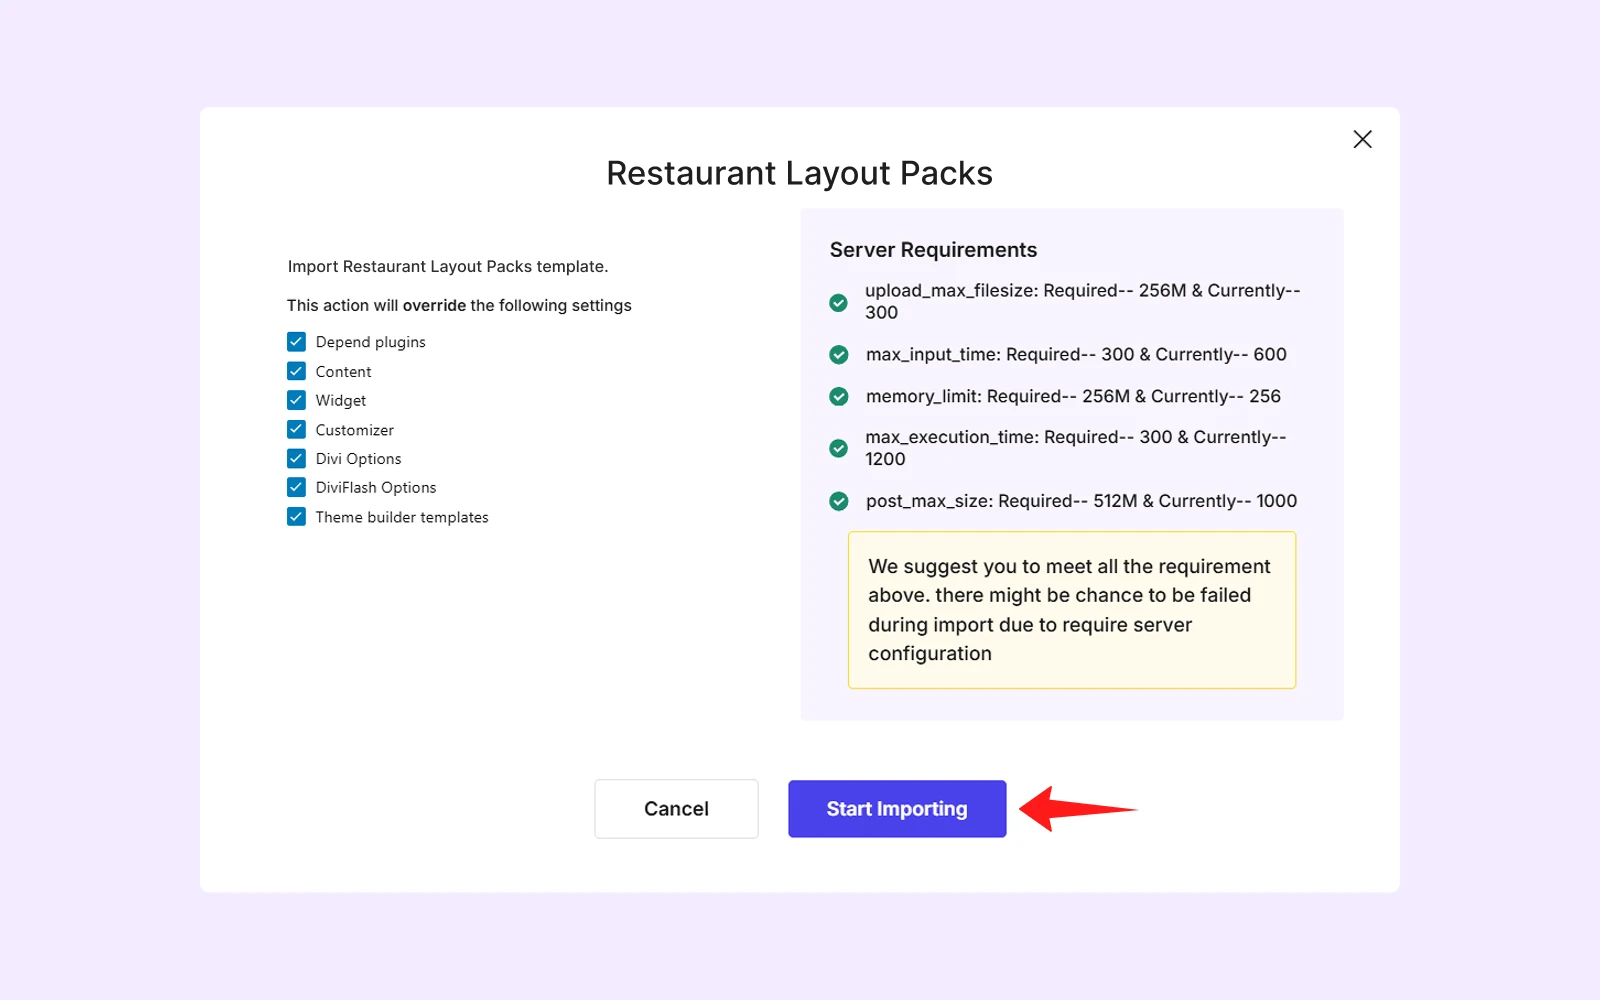Click the upload_max_filesize green check icon
Viewport: 1600px width, 1000px height.
pyautogui.click(x=839, y=302)
